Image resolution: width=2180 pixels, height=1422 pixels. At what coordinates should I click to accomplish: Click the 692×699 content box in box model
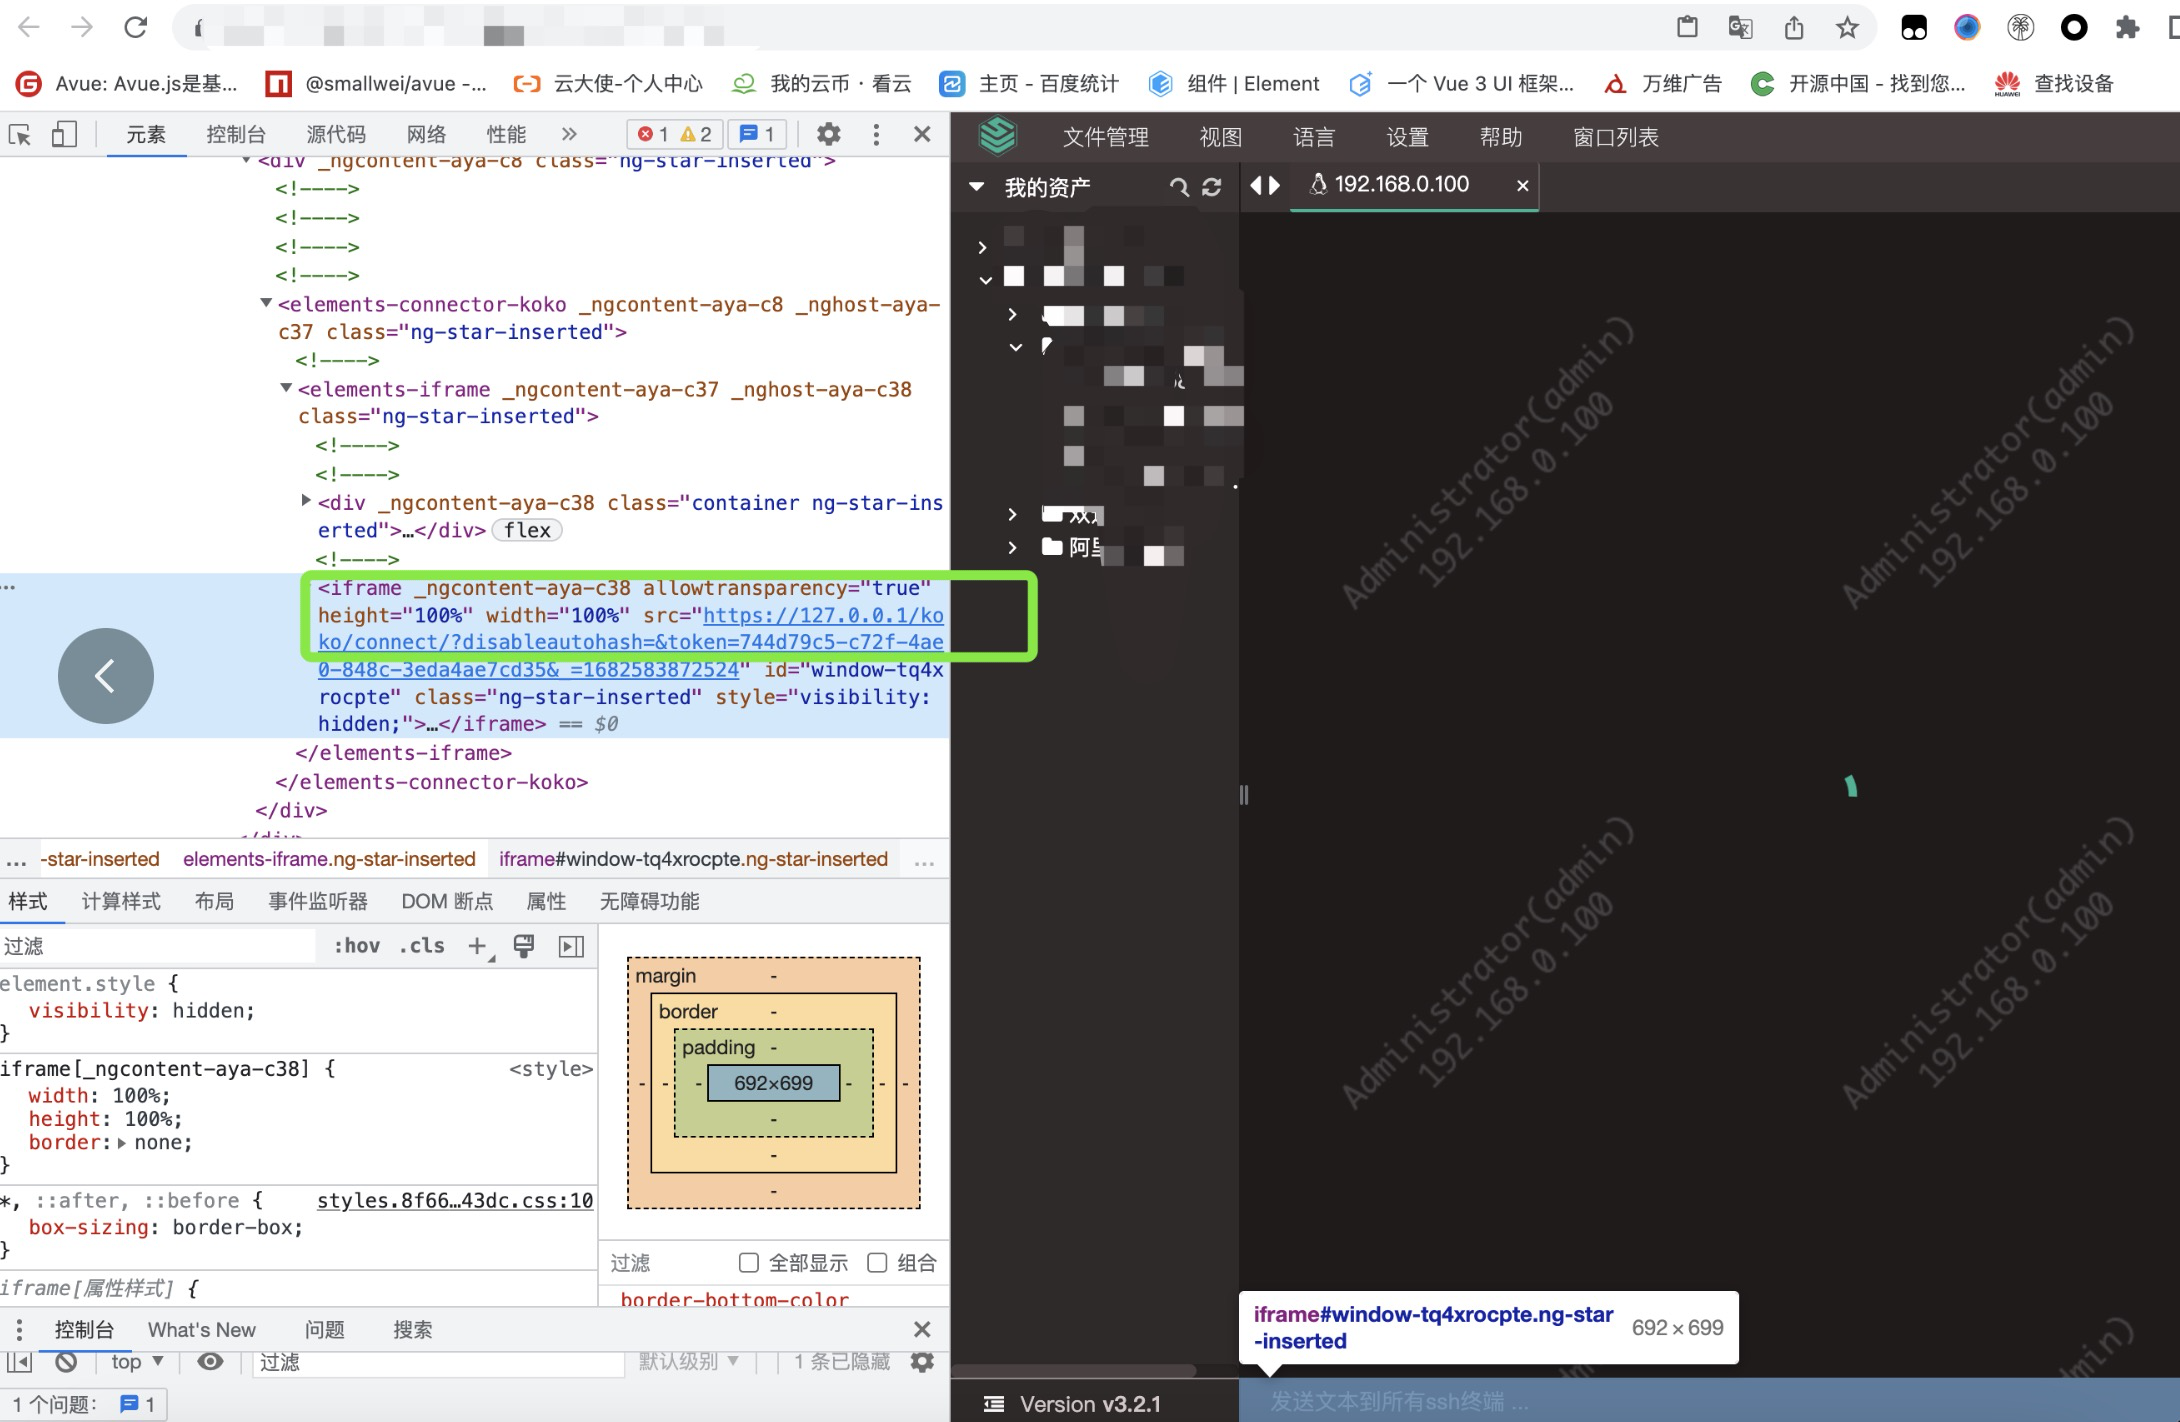[x=773, y=1083]
